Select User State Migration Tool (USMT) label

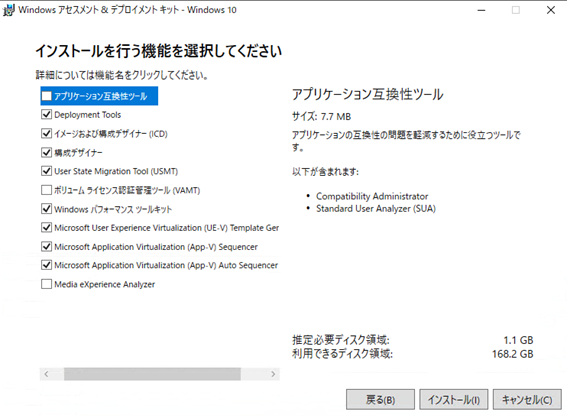pos(116,171)
